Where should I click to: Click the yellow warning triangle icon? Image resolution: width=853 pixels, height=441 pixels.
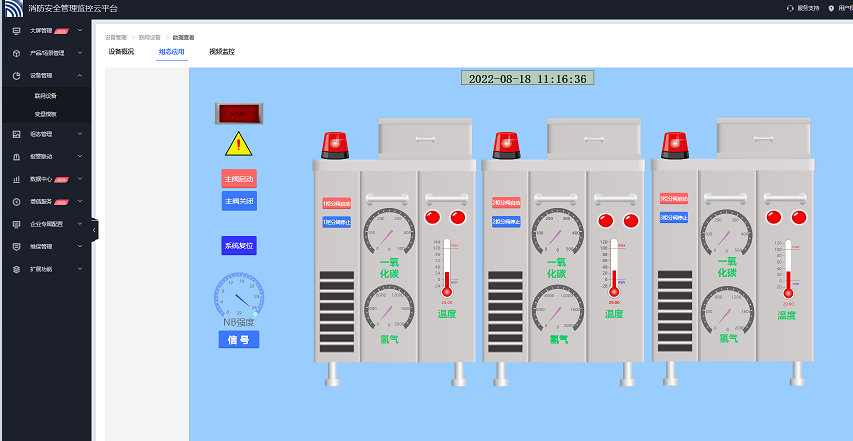239,144
